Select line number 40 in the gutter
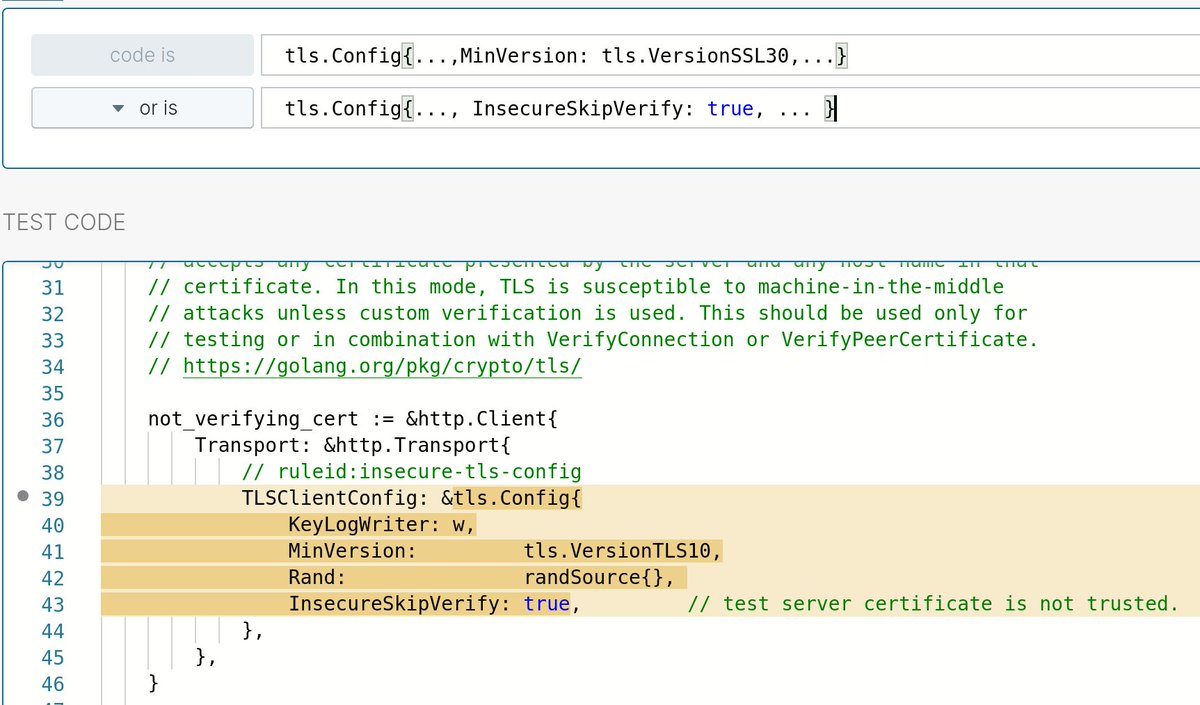Image resolution: width=1200 pixels, height=705 pixels. coord(52,525)
